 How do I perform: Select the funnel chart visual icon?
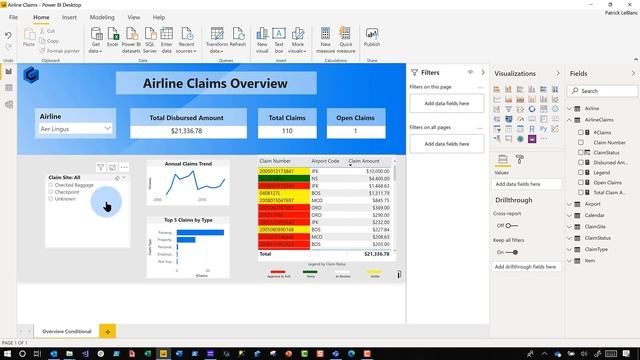point(509,109)
